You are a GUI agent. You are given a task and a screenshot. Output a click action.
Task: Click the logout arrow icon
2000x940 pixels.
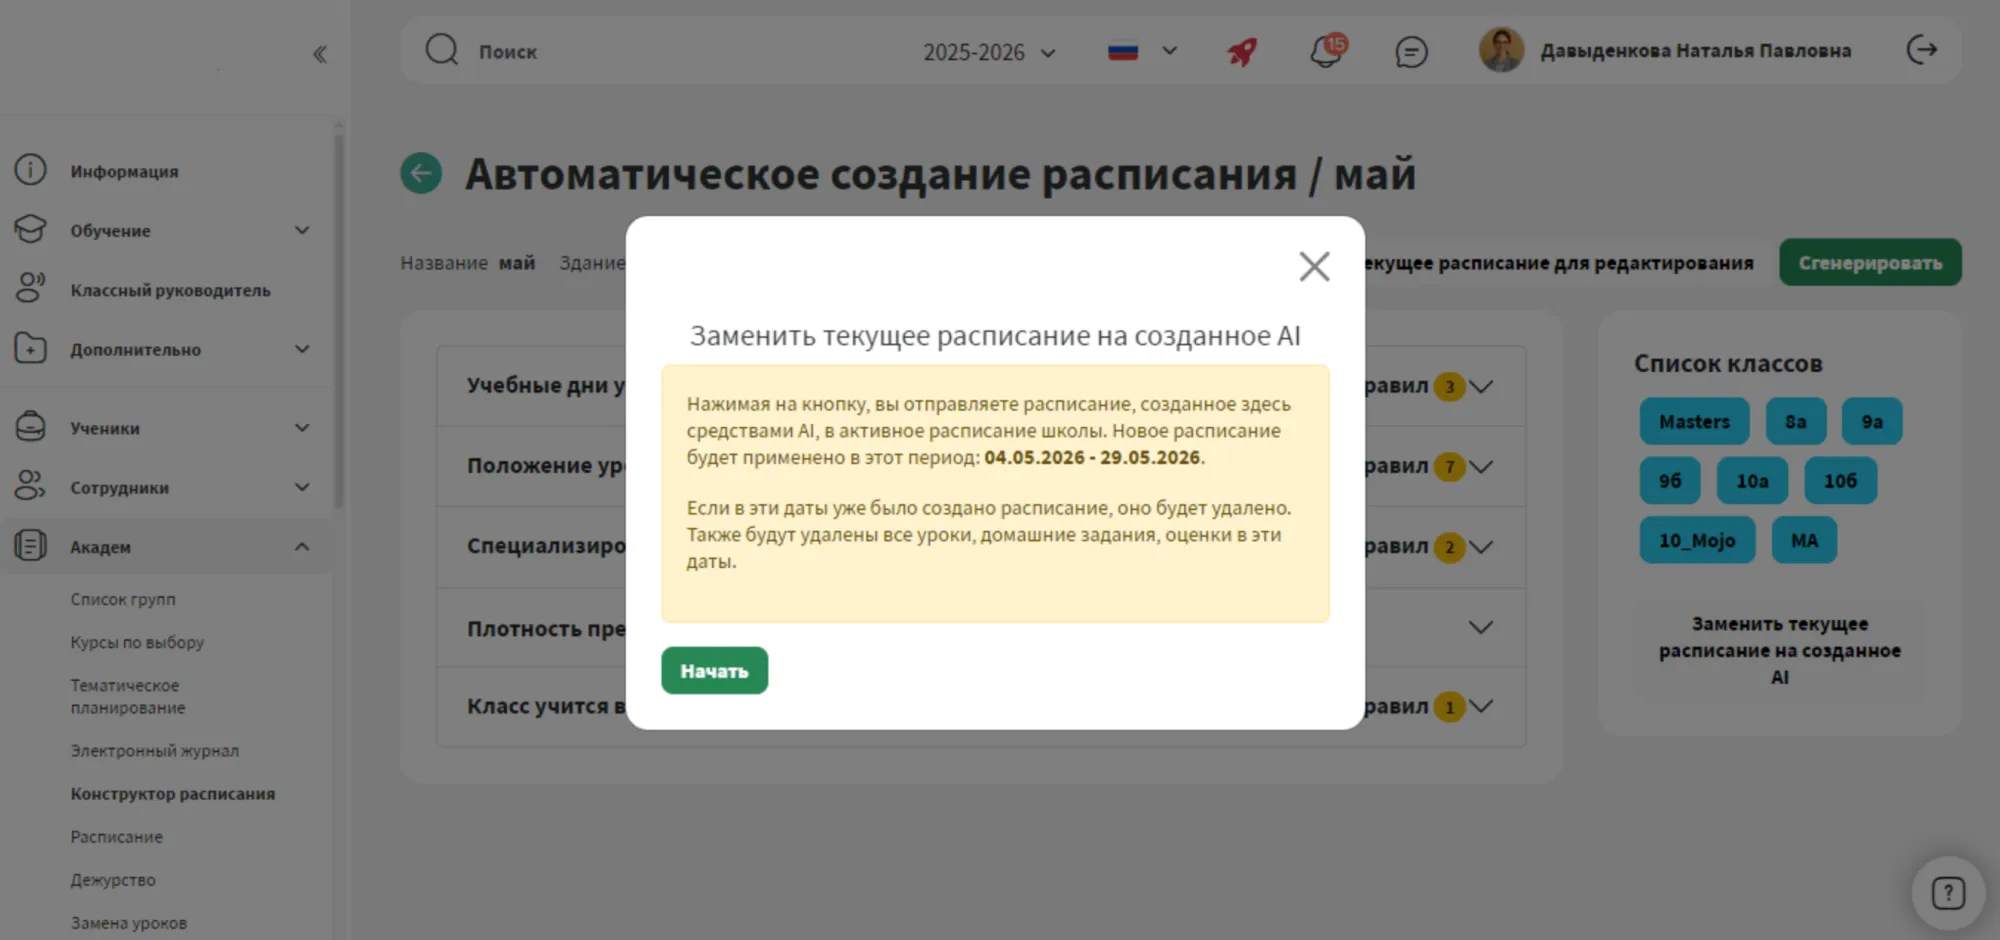pyautogui.click(x=1922, y=49)
